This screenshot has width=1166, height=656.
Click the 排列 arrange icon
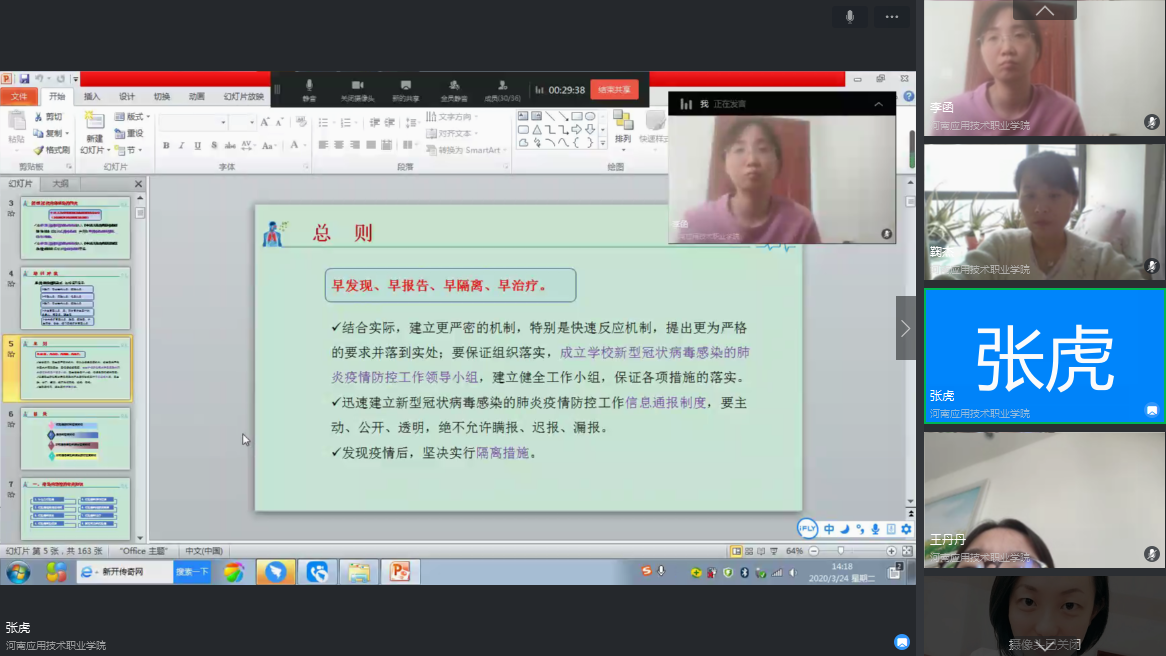tap(622, 124)
